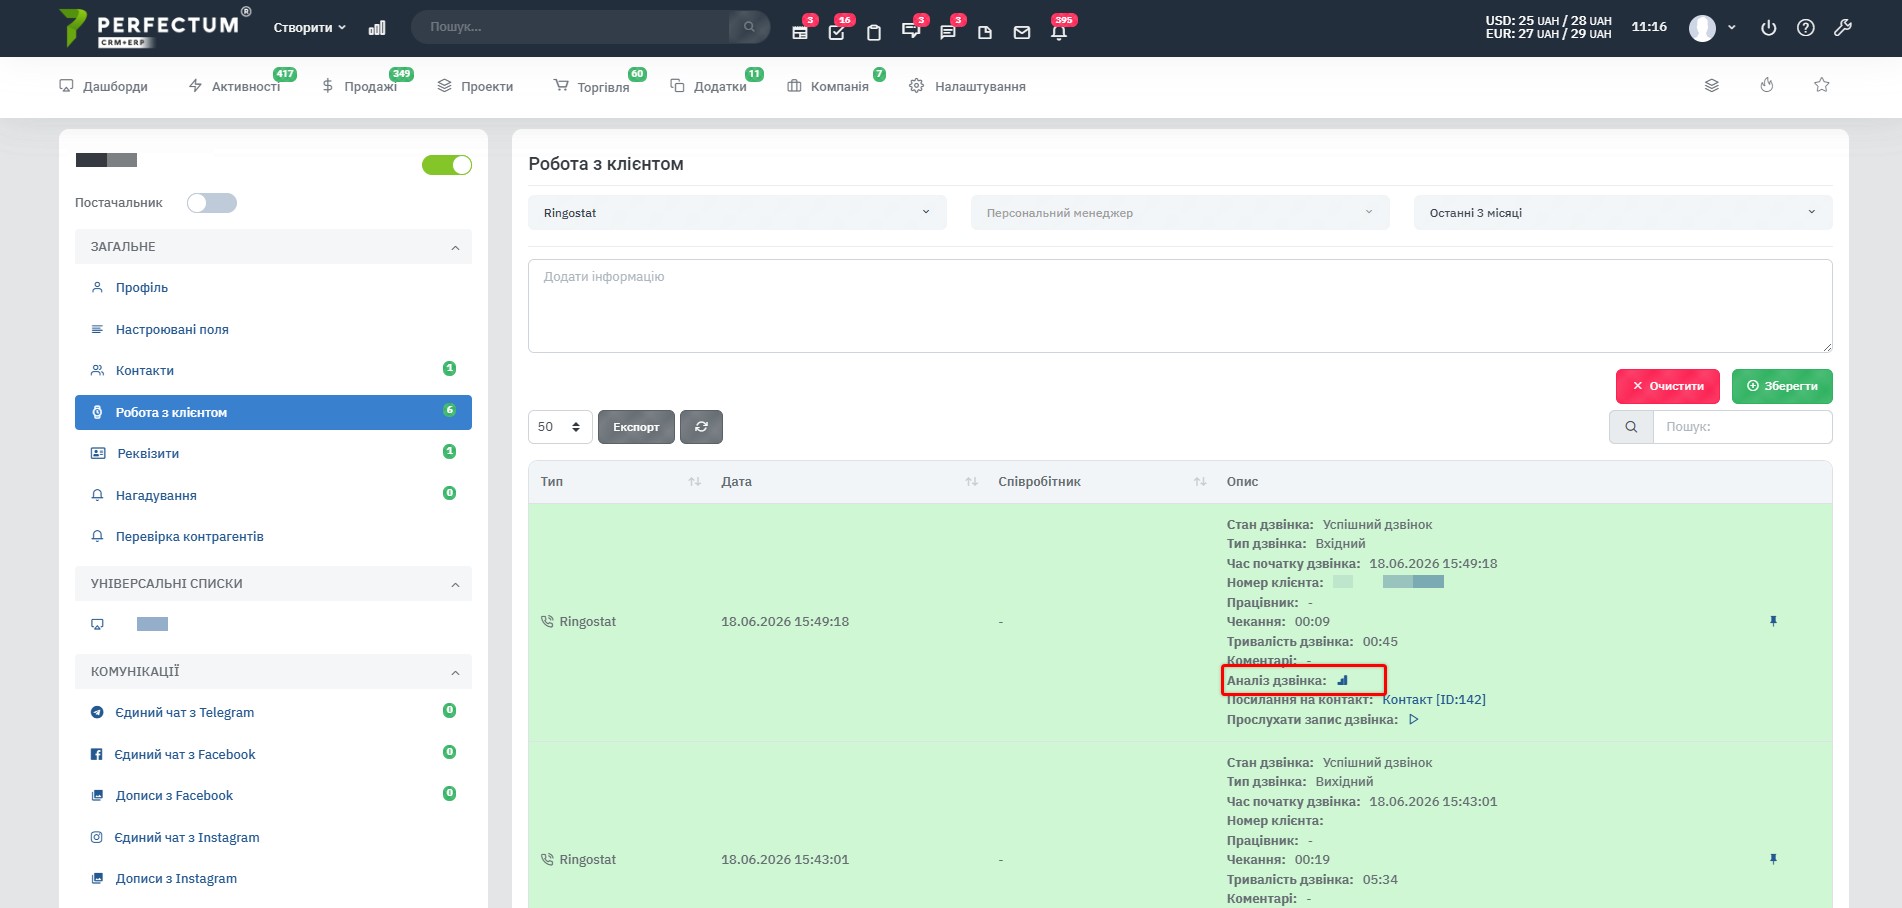The image size is (1902, 908).
Task: Open the clipboard icon in header
Action: point(874,32)
